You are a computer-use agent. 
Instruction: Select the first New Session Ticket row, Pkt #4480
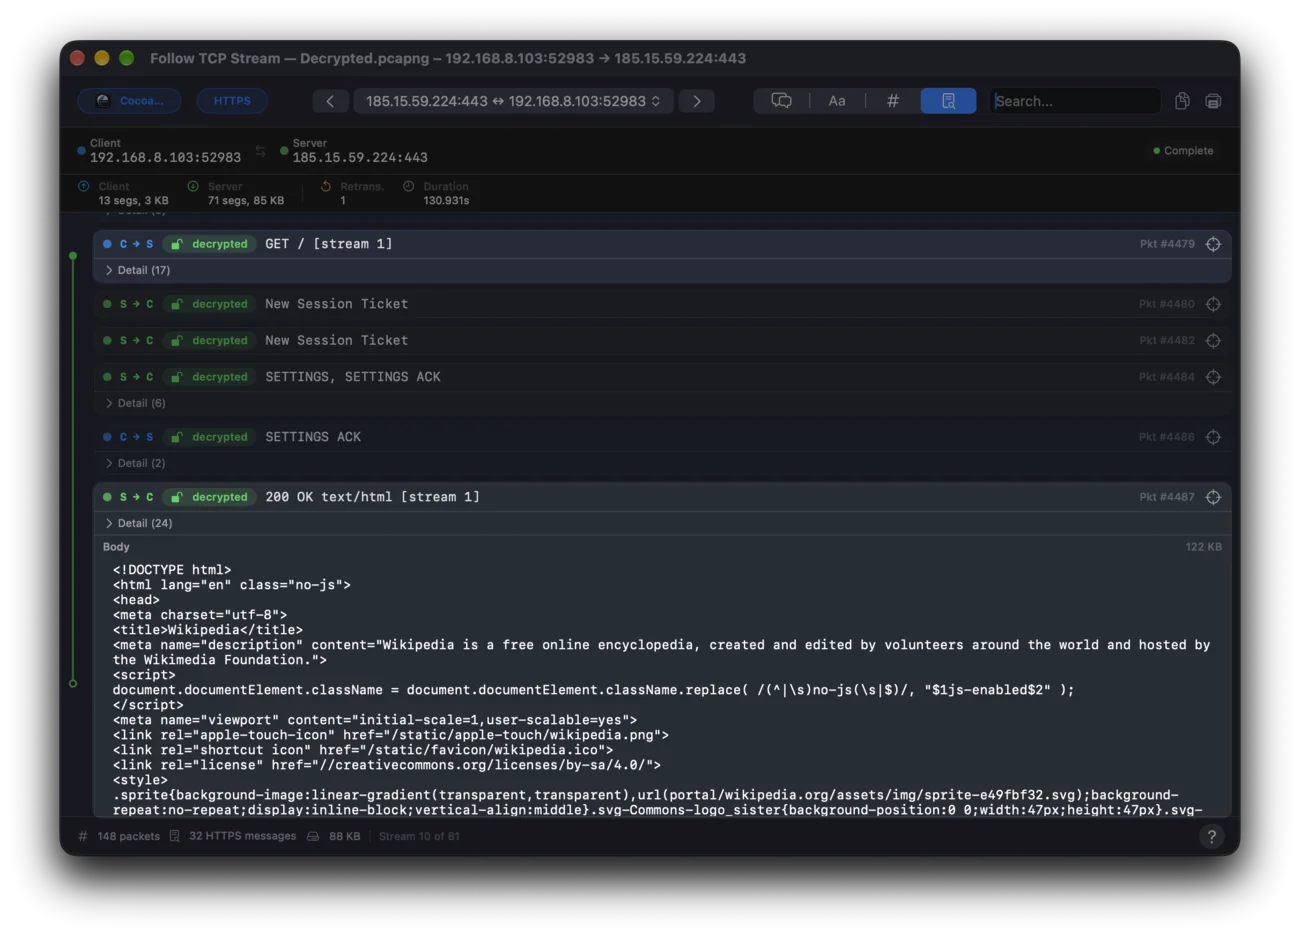[x=662, y=304]
